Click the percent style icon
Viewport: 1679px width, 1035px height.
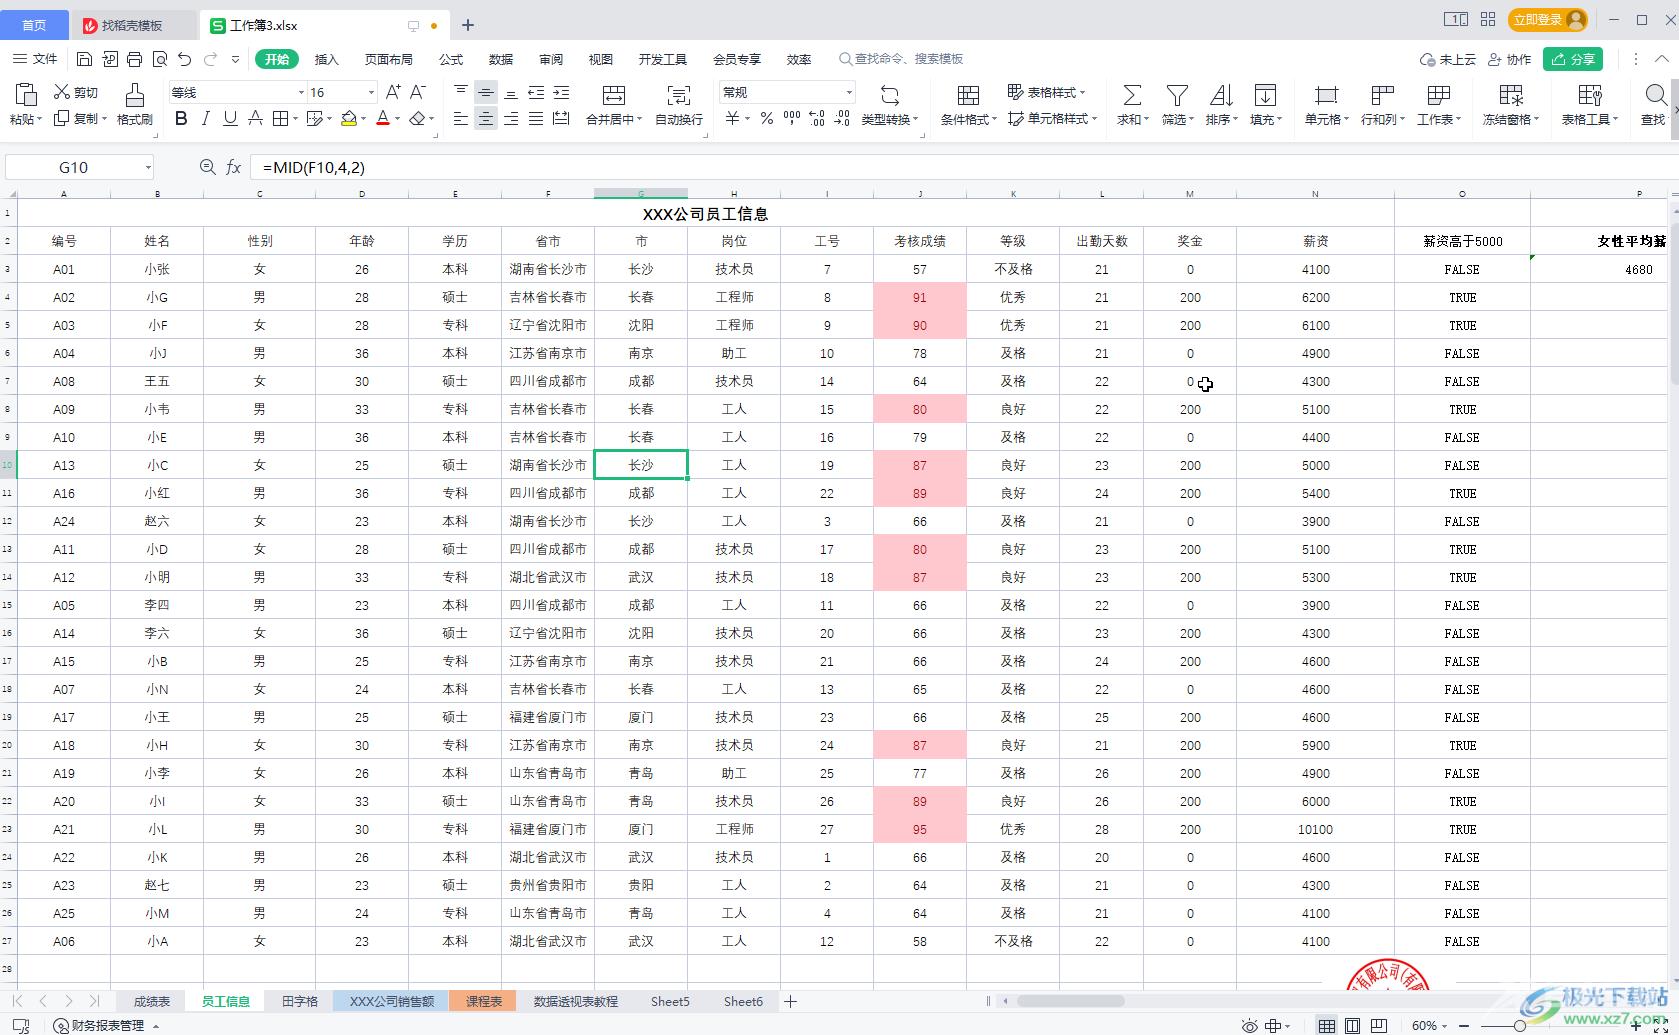pyautogui.click(x=766, y=119)
